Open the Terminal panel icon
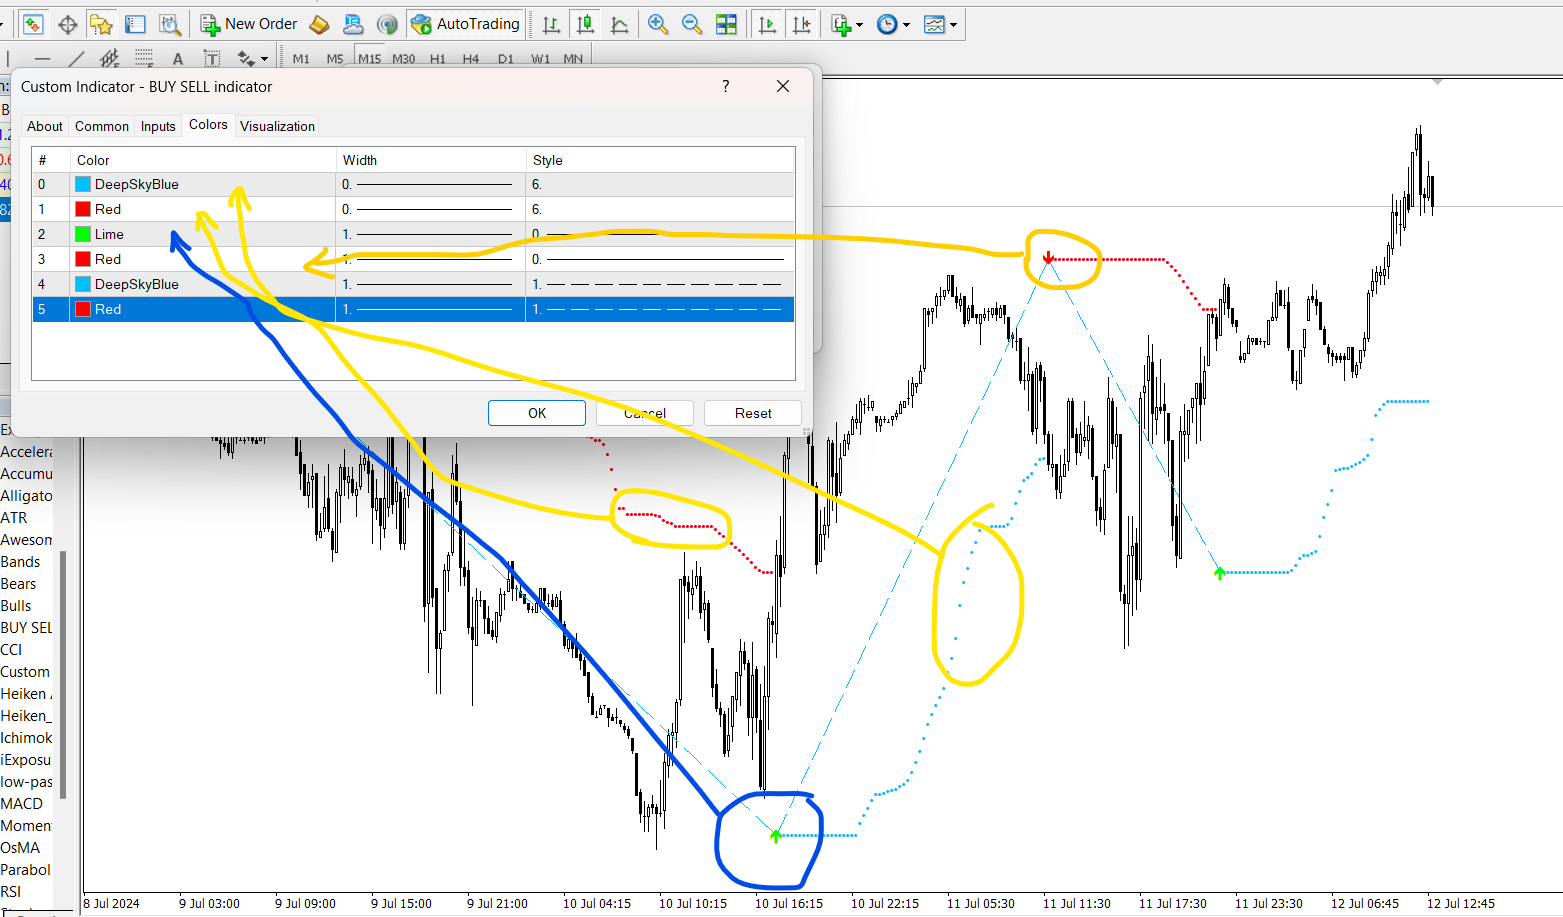The image size is (1563, 917). coord(136,24)
